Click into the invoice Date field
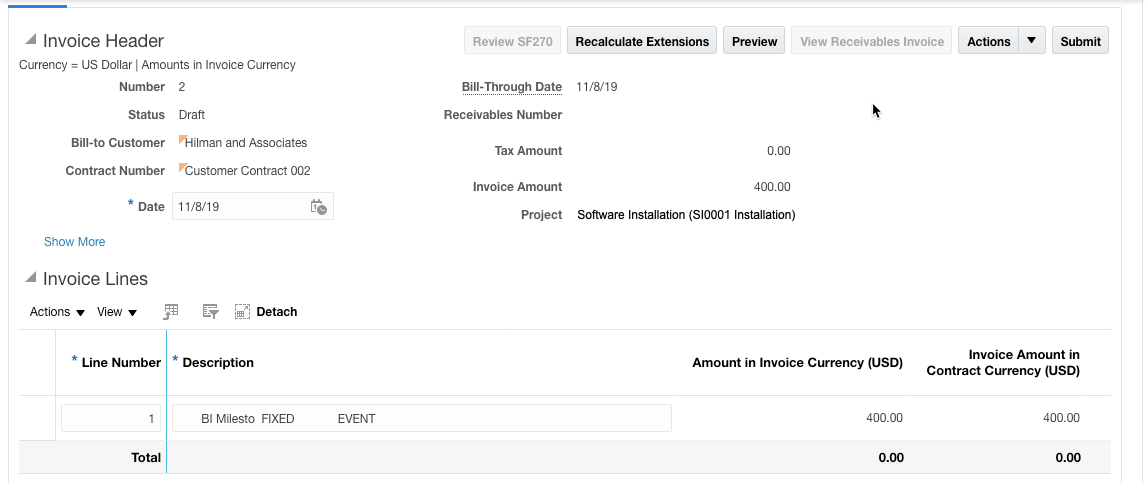This screenshot has height=483, width=1148. [240, 207]
